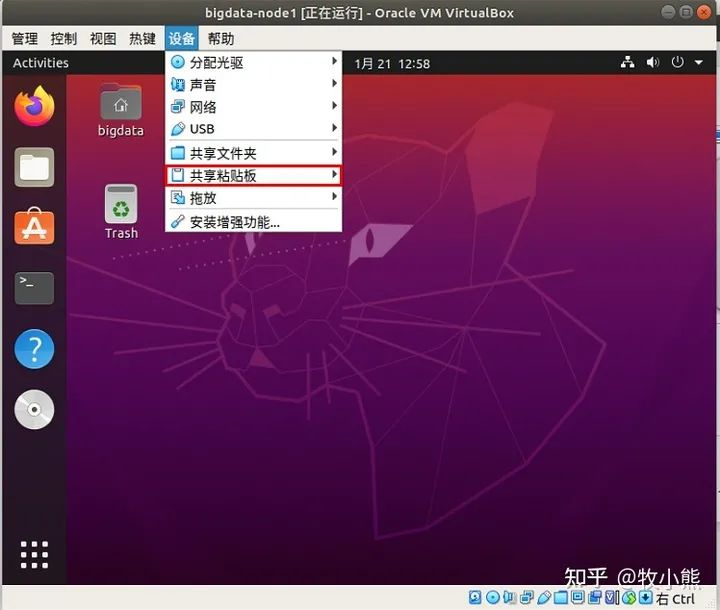
Task: Choose 声音 menu entry
Action: coord(254,85)
